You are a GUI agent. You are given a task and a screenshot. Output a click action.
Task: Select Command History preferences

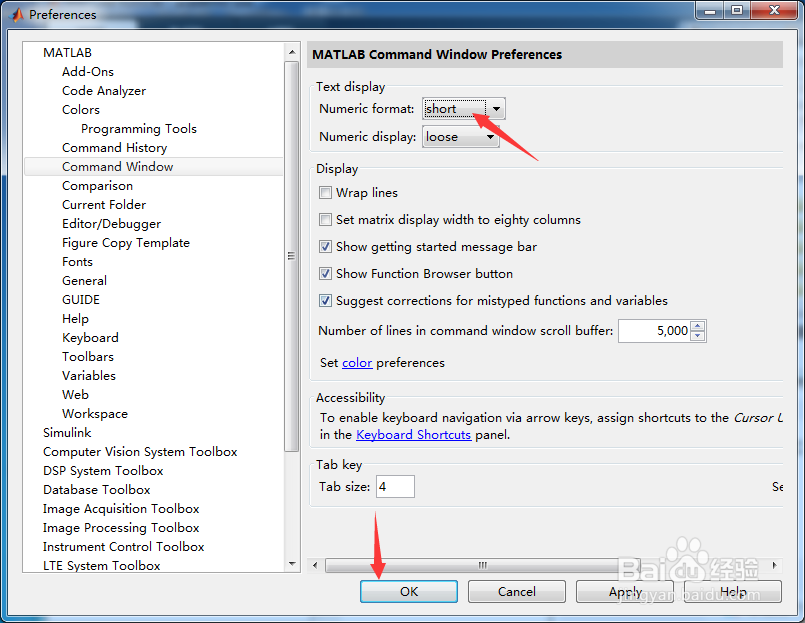[x=114, y=148]
